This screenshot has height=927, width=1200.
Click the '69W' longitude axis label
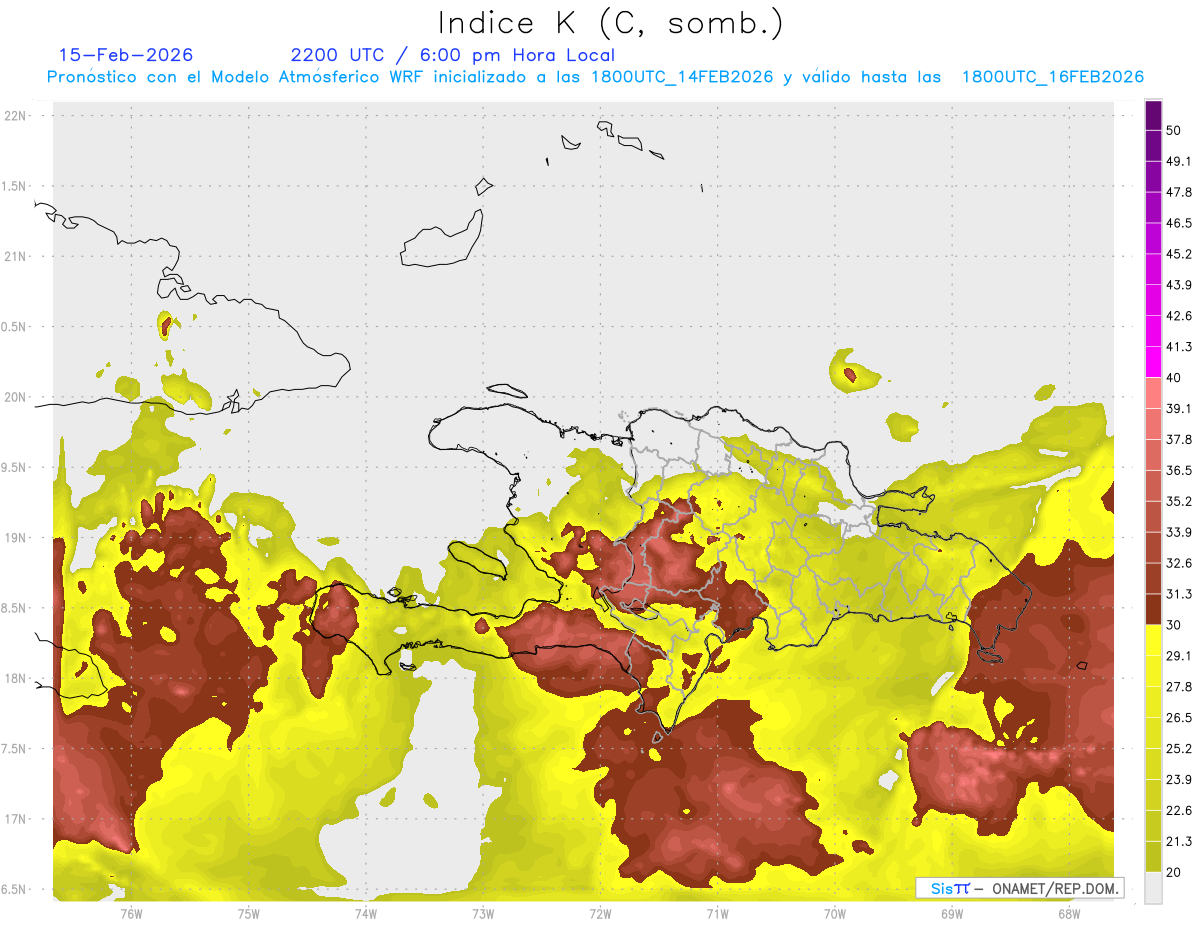click(x=952, y=914)
